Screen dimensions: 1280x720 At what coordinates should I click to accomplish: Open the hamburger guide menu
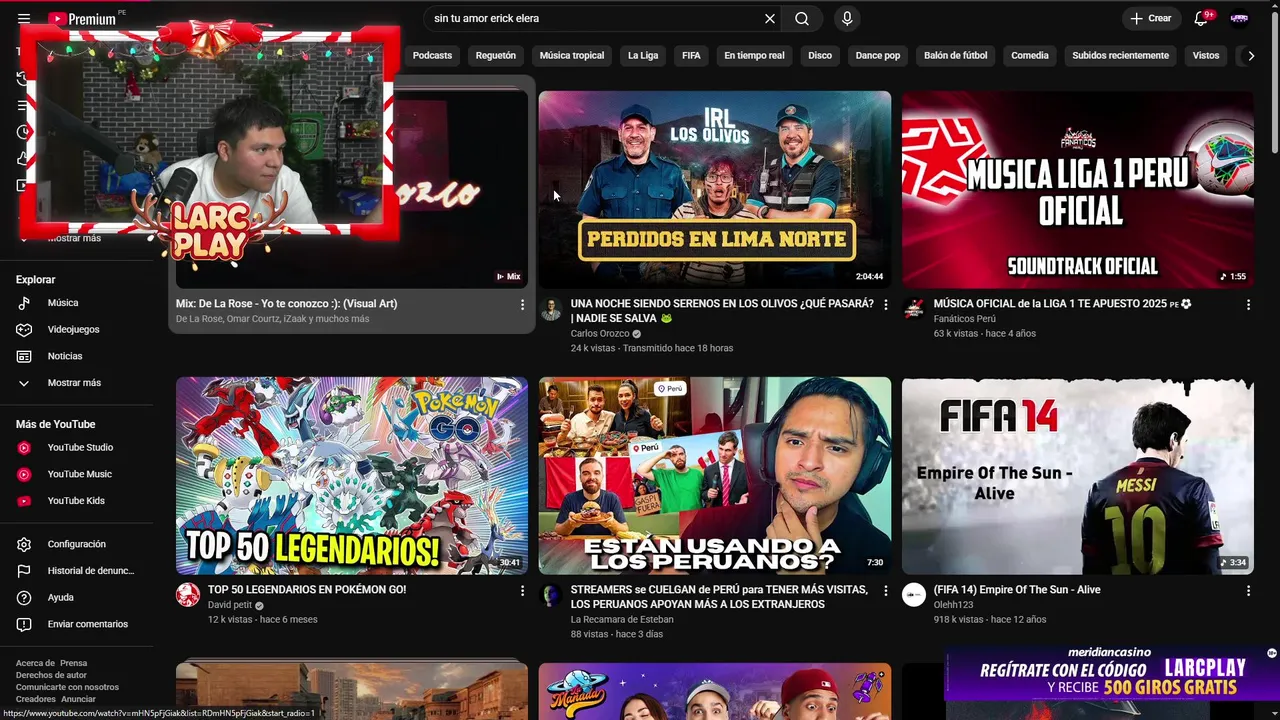(24, 18)
